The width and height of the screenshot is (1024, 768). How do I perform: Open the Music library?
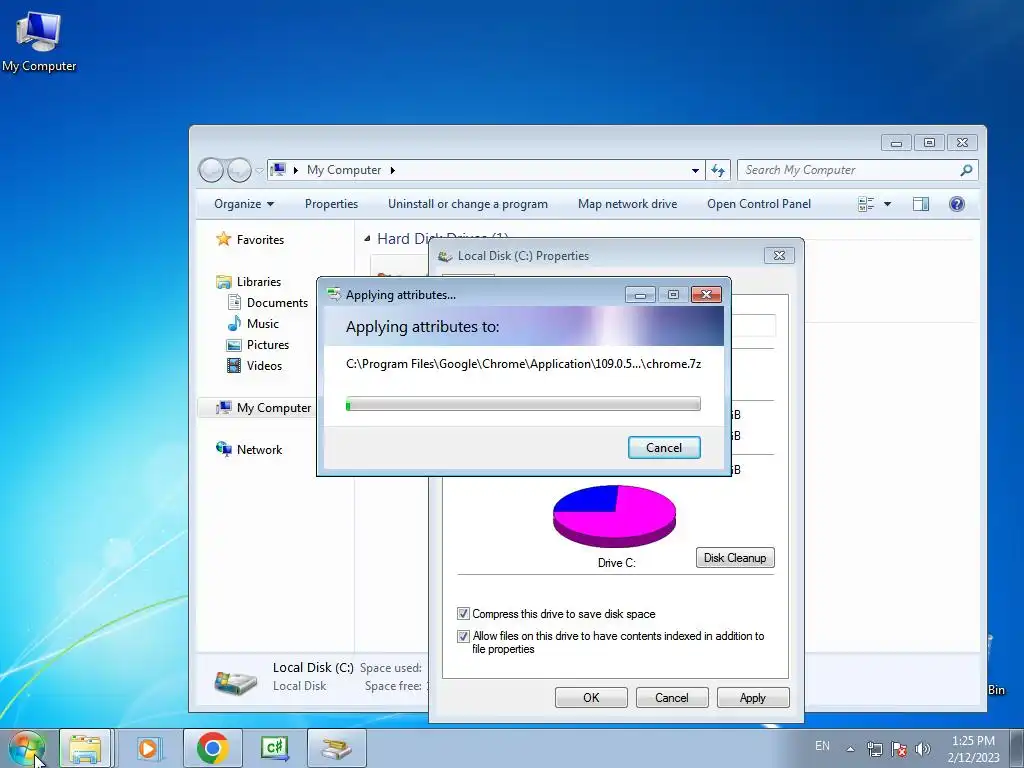(253, 323)
